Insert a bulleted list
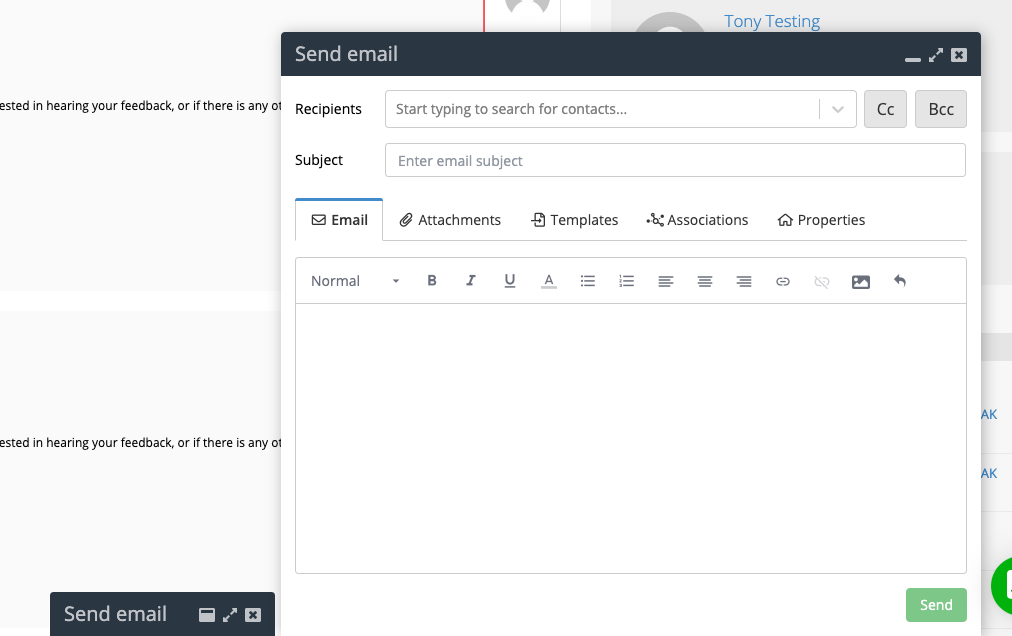Viewport: 1012px width, 636px height. 587,281
